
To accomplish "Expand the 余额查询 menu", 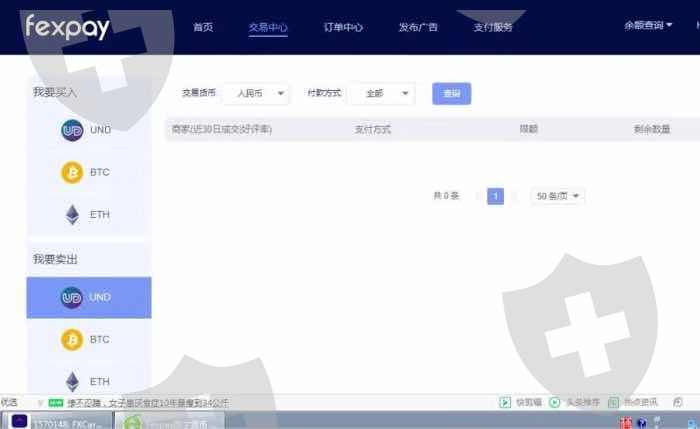I will click(x=648, y=26).
